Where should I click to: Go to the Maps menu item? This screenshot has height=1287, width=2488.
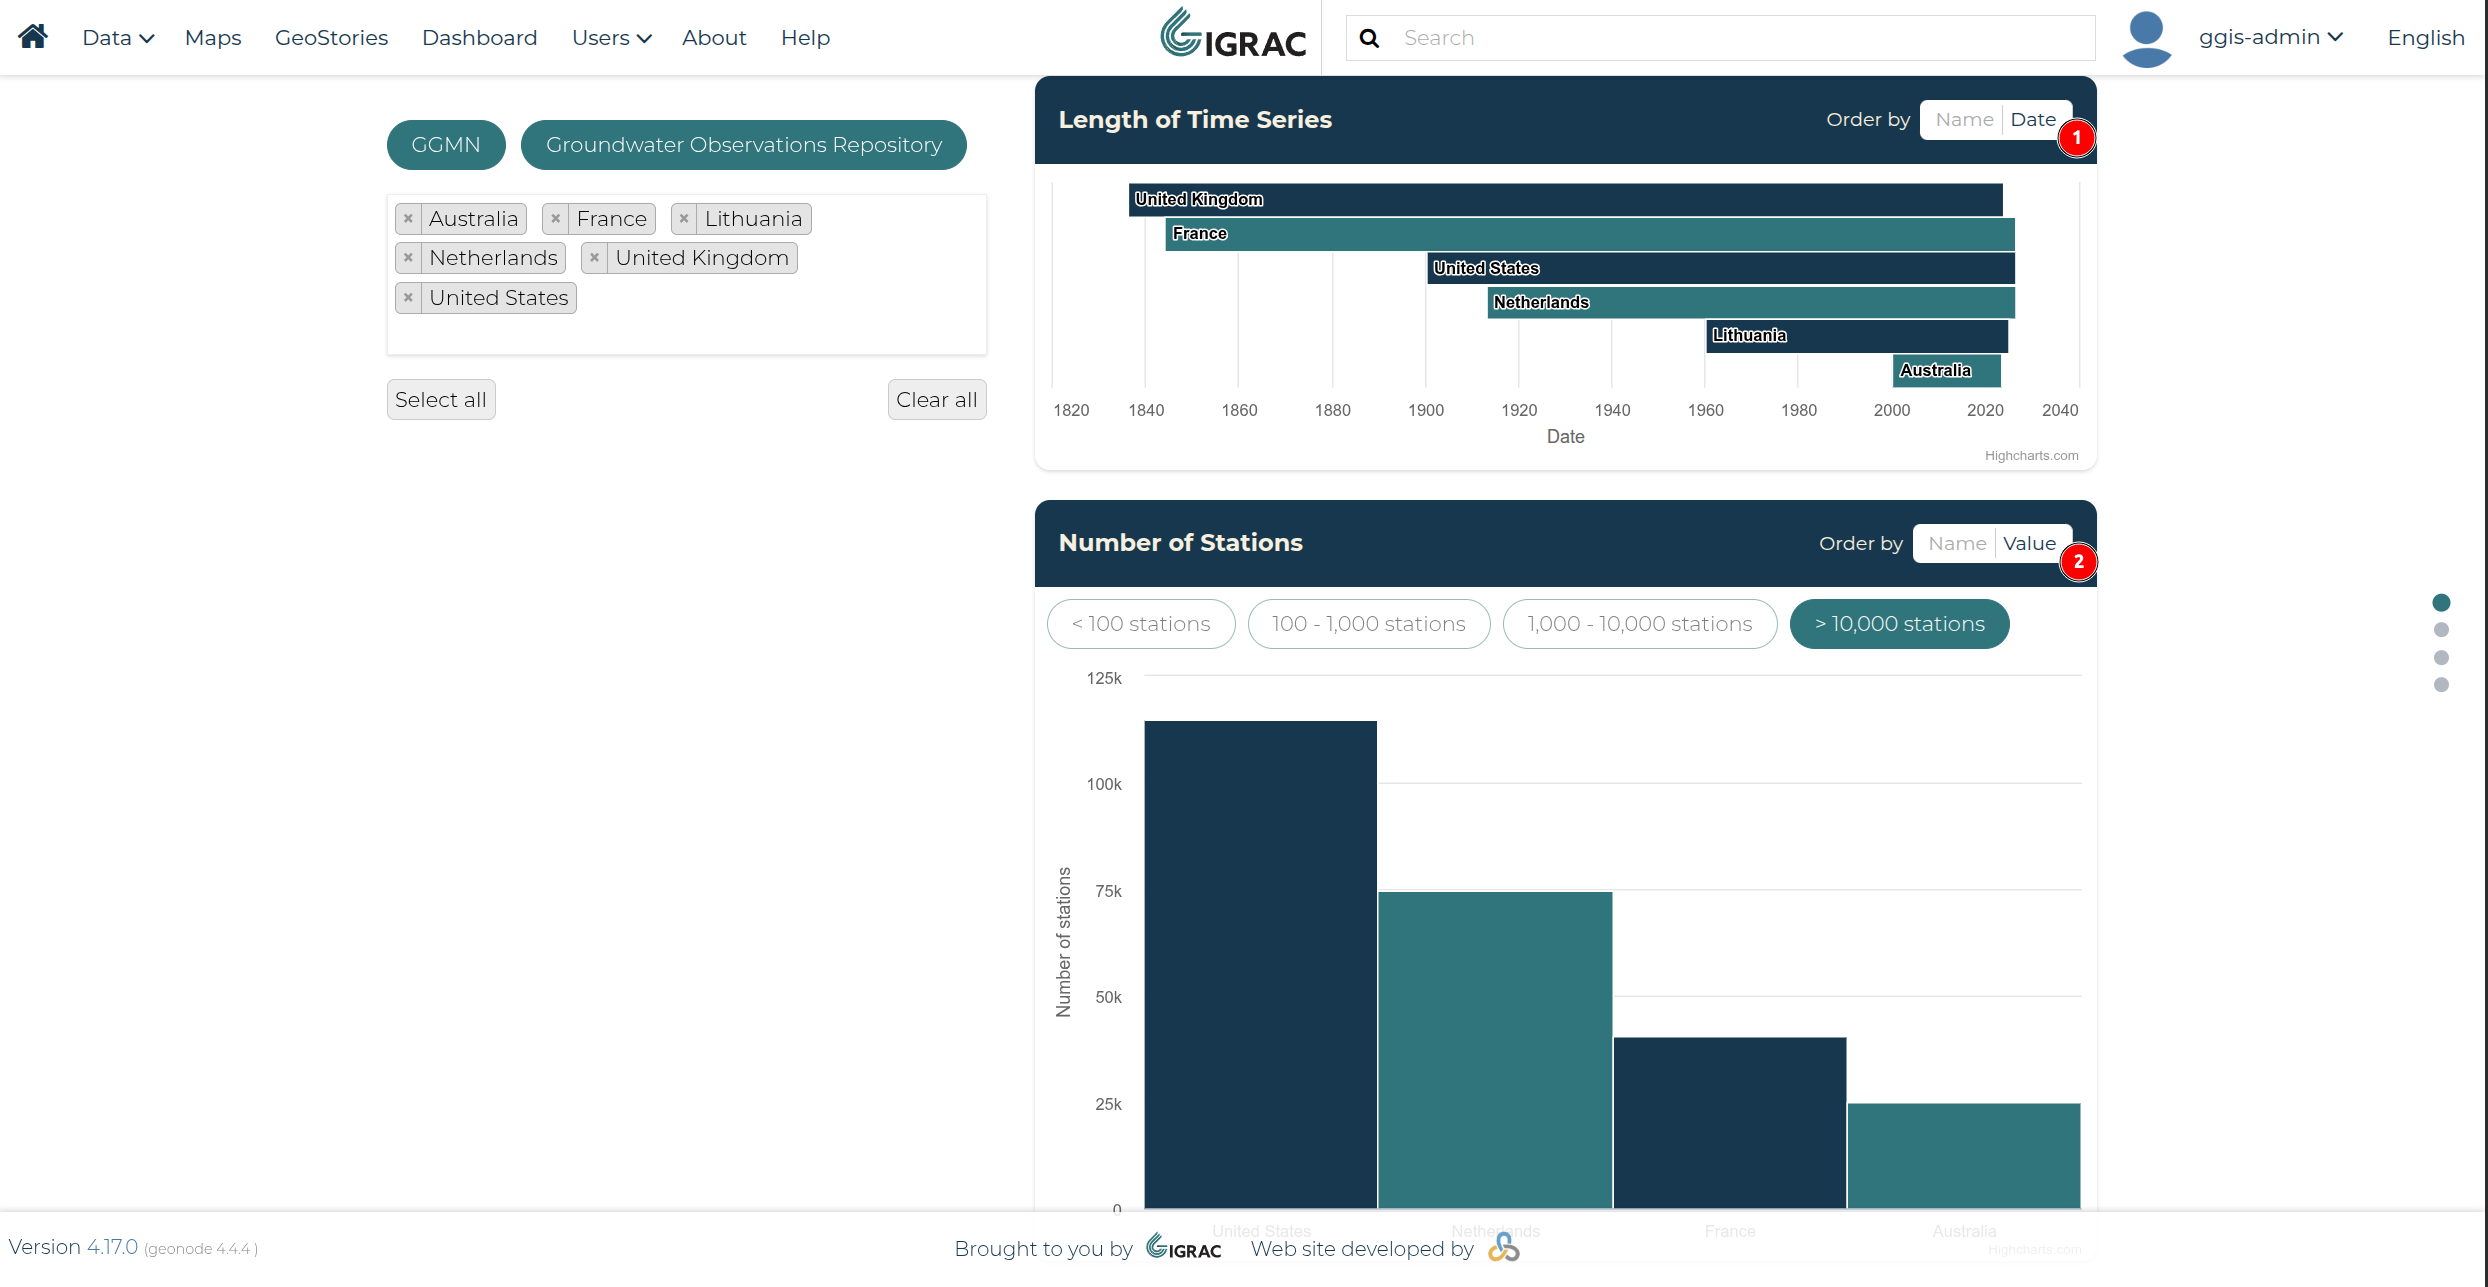click(x=213, y=38)
